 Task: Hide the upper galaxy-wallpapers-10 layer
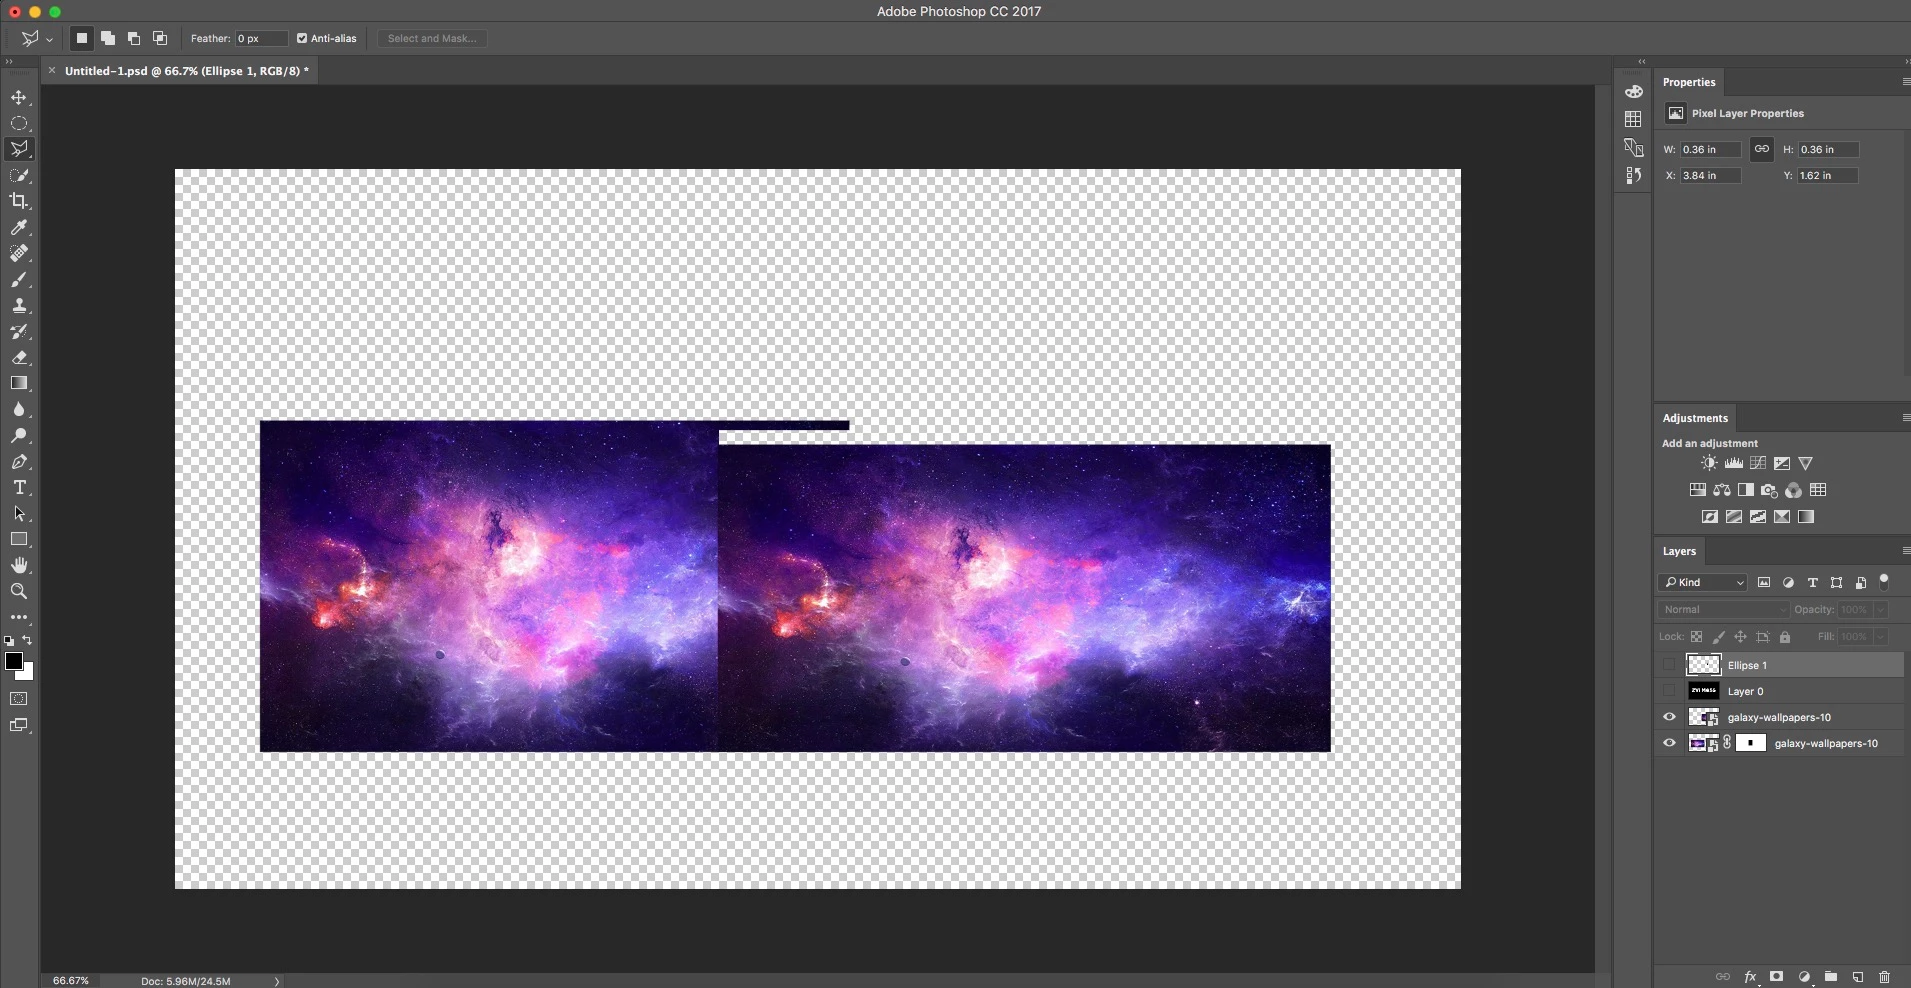(1668, 717)
